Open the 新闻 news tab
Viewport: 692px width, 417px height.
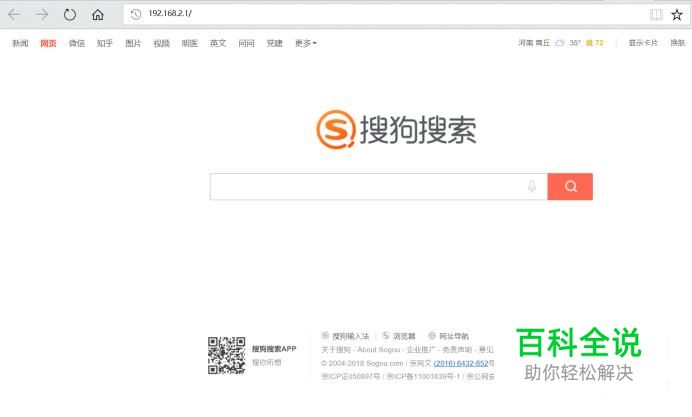pyautogui.click(x=20, y=43)
